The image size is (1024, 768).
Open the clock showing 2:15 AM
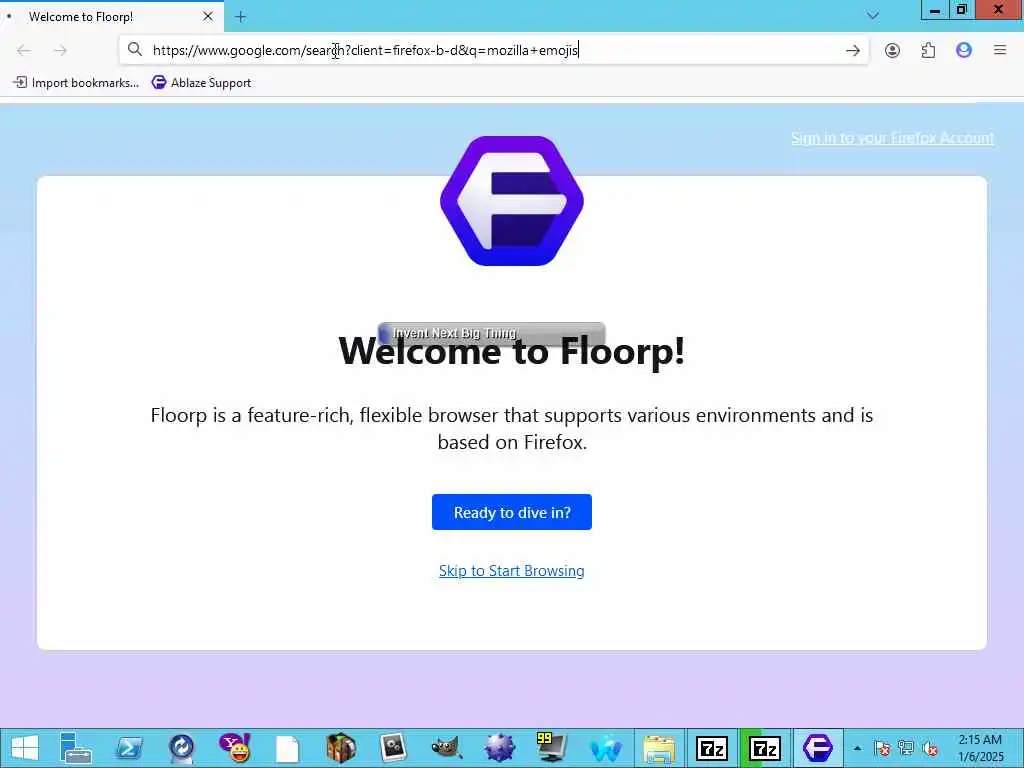point(980,748)
